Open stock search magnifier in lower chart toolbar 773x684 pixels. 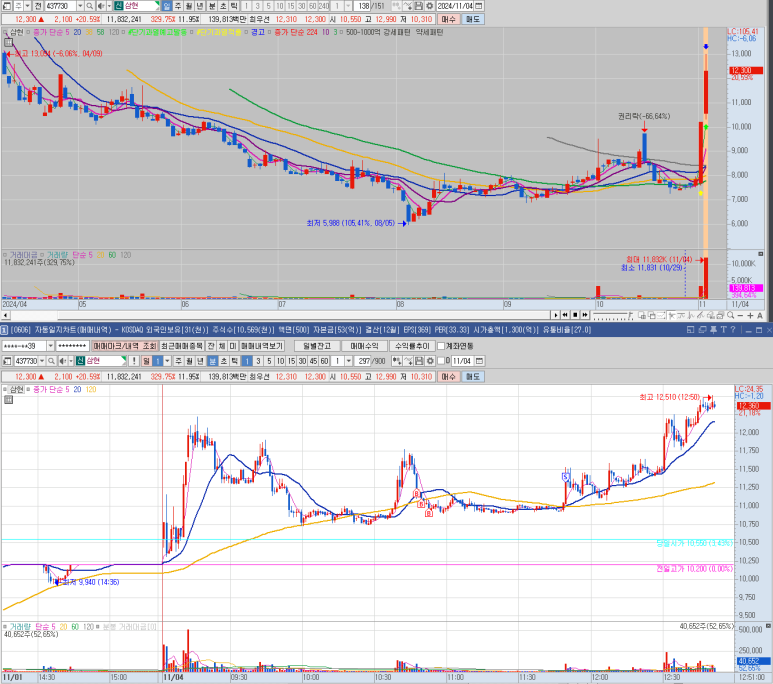[51, 361]
